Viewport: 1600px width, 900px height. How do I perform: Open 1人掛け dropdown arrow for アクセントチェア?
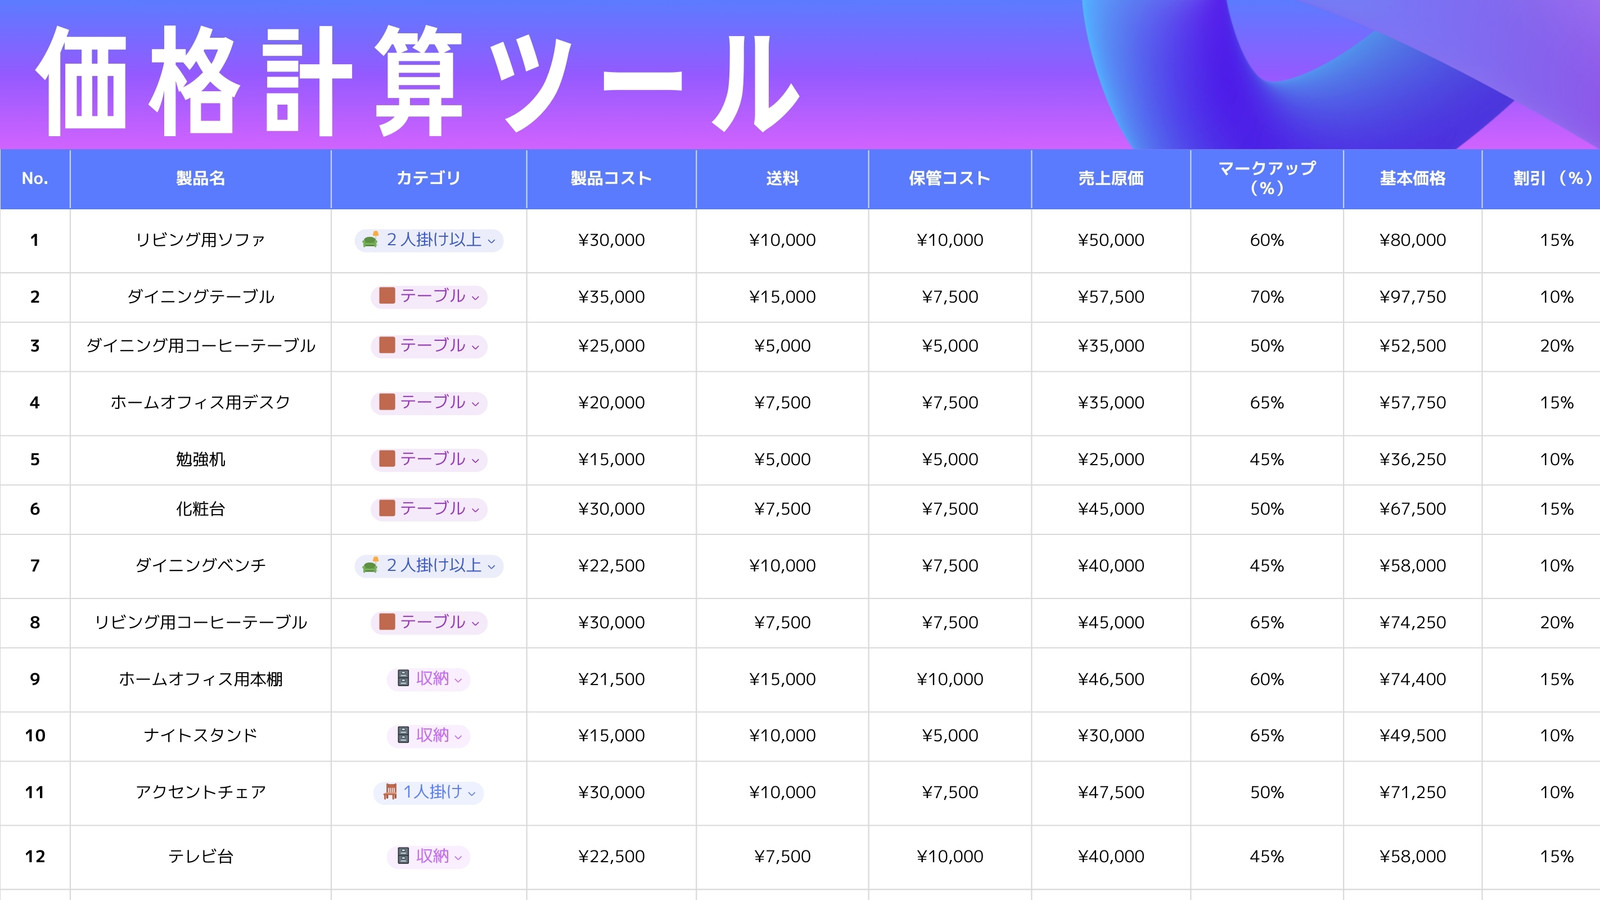[471, 793]
